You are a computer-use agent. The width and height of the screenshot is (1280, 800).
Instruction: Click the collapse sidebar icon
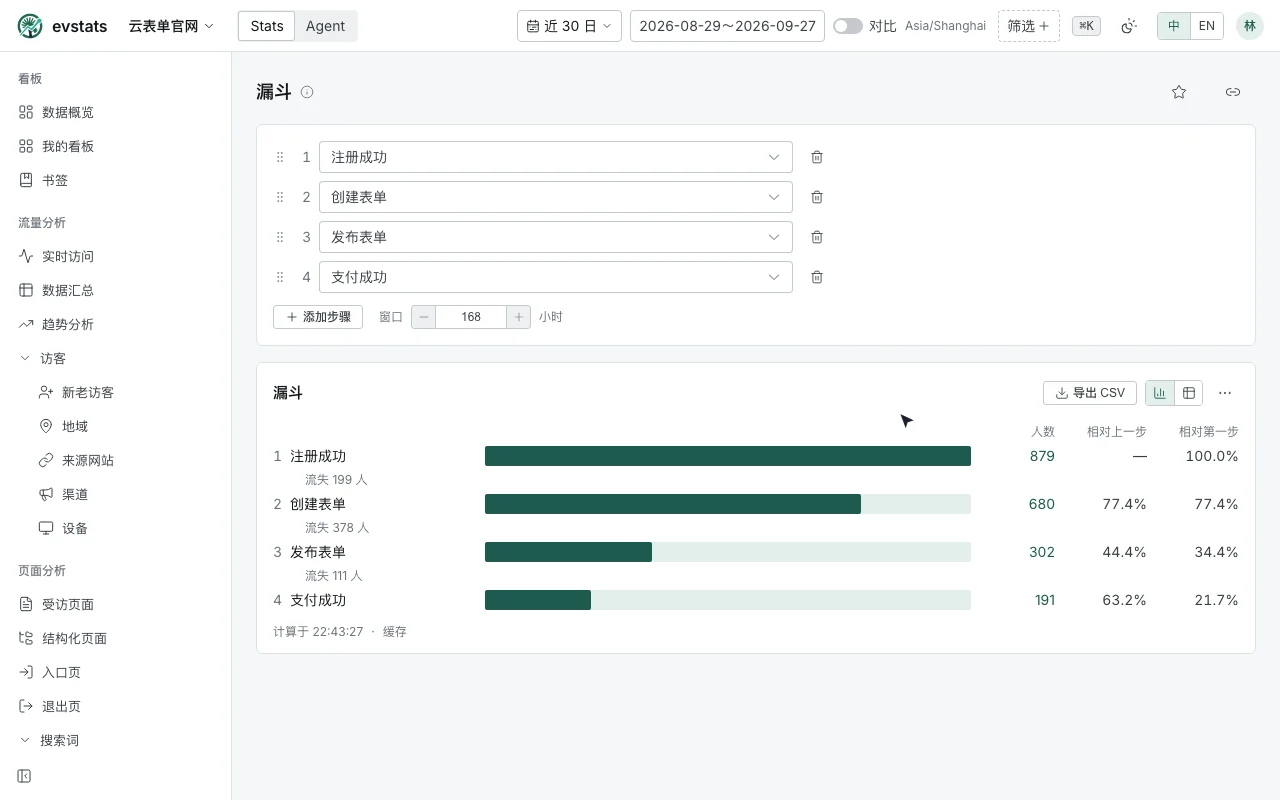tap(24, 776)
